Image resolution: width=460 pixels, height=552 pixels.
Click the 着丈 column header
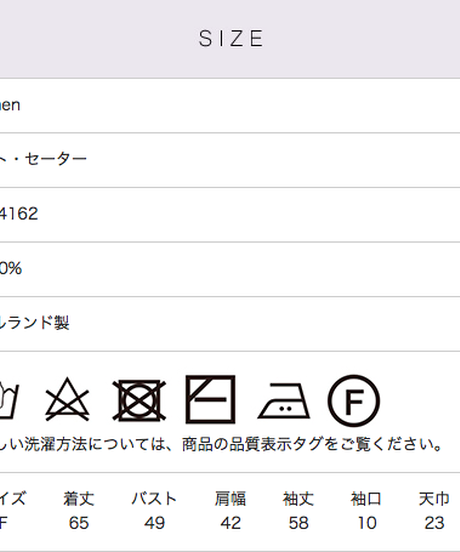pyautogui.click(x=79, y=499)
